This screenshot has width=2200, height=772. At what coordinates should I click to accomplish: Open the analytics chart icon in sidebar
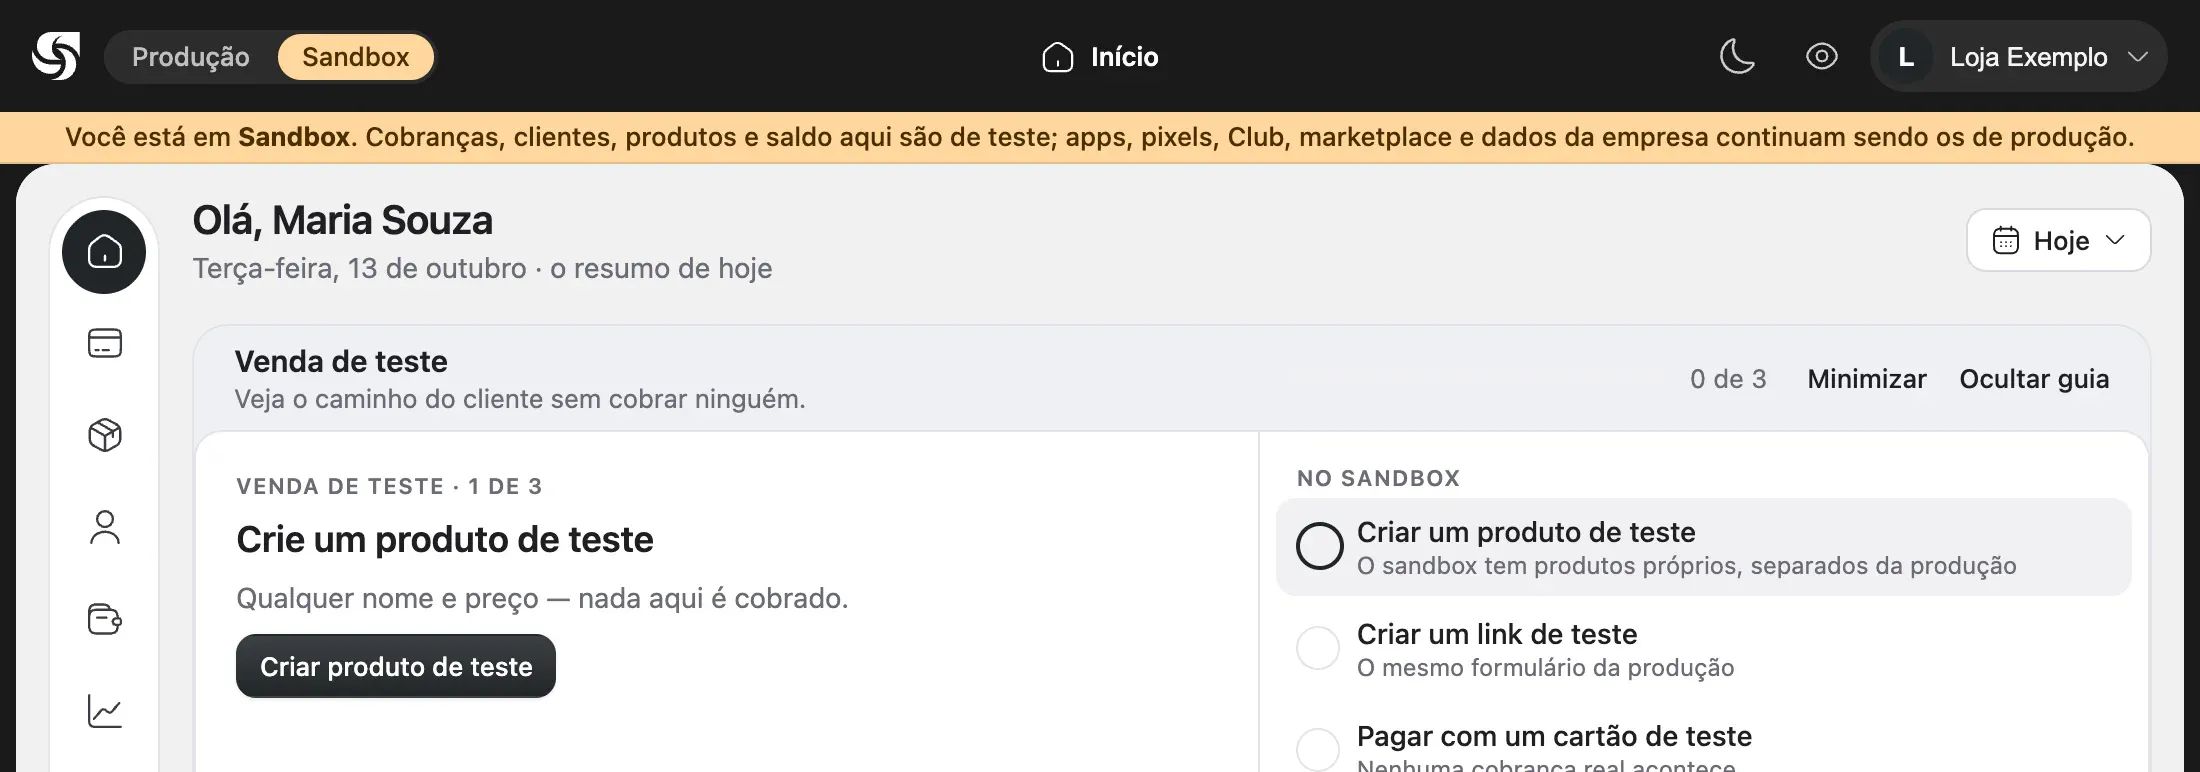click(105, 711)
